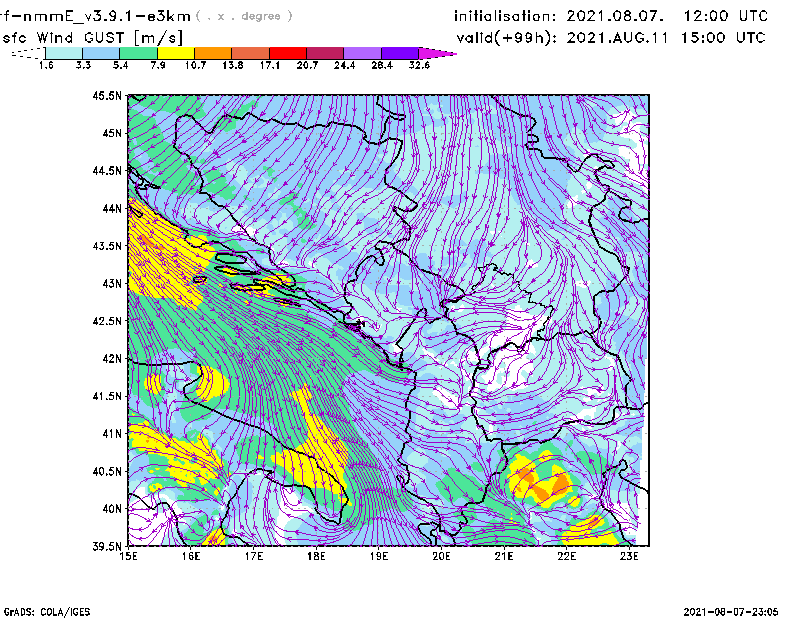
Task: Click the 42N latitude label
Action: 112,359
